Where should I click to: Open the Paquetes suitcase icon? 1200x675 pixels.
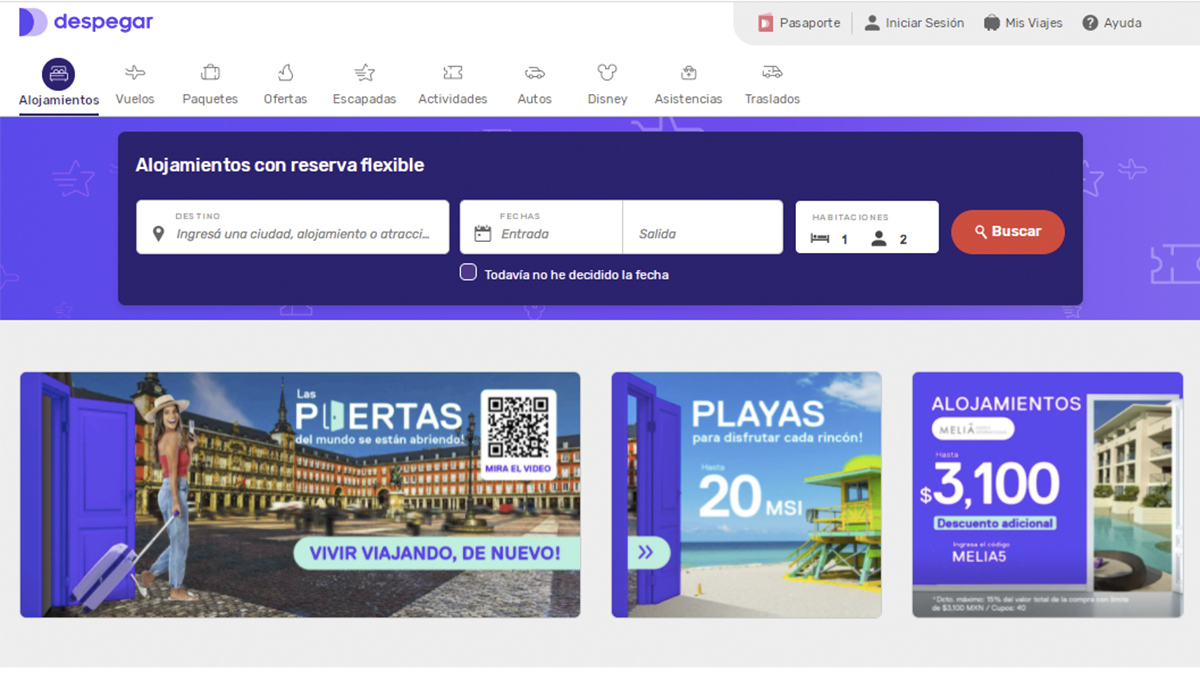point(210,73)
